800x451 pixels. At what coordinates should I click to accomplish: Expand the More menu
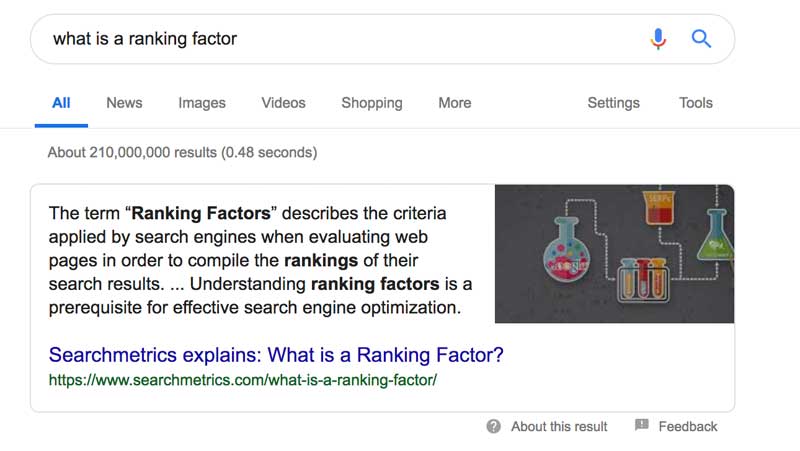pyautogui.click(x=454, y=103)
